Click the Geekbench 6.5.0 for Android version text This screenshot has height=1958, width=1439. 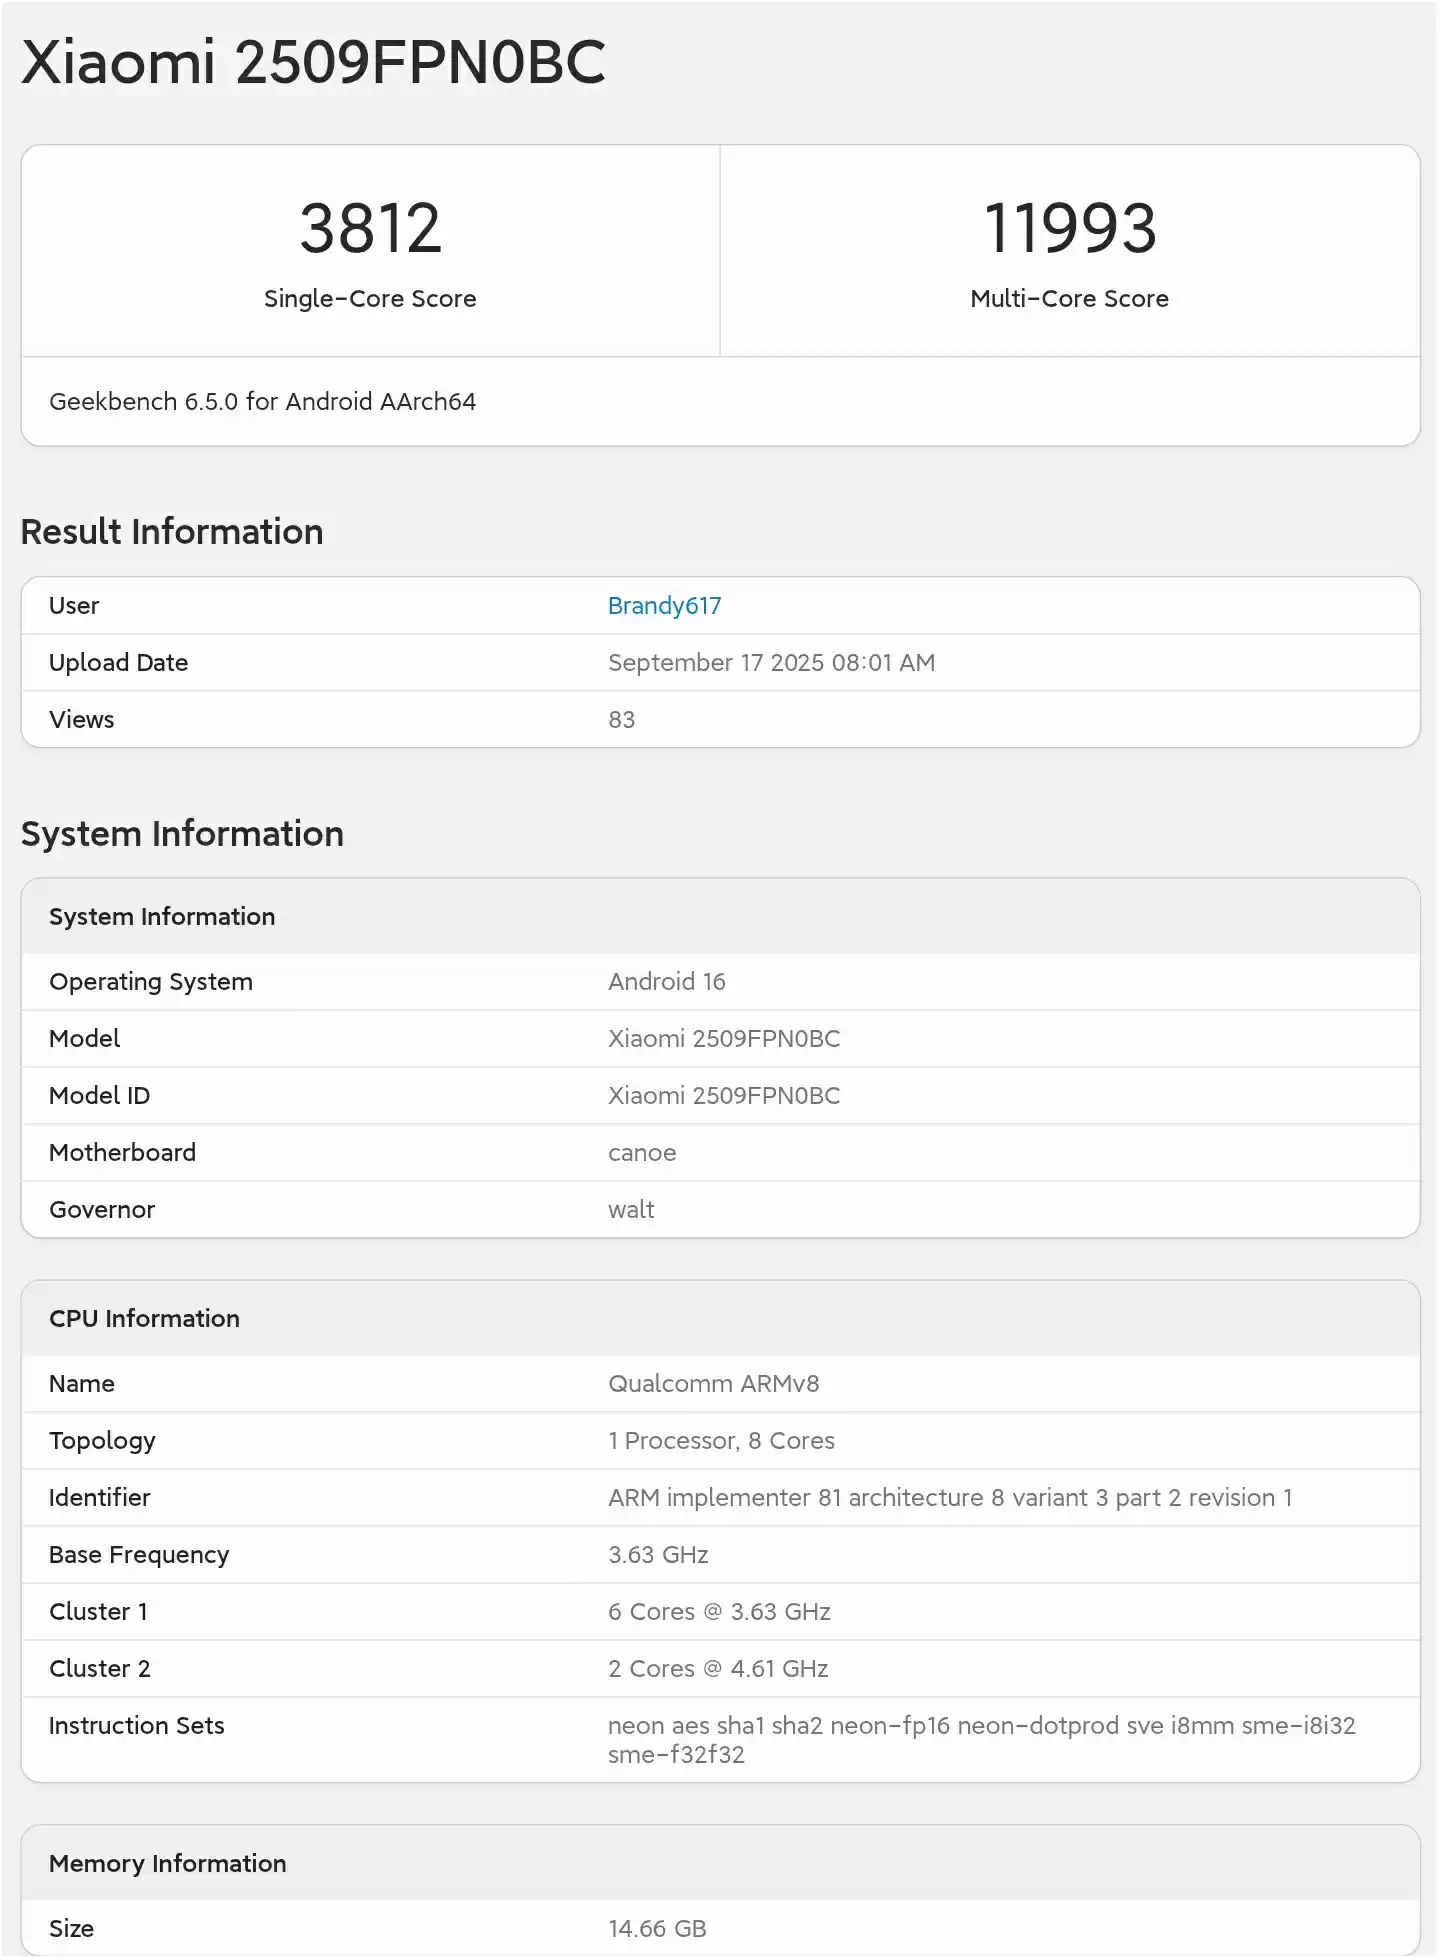262,402
